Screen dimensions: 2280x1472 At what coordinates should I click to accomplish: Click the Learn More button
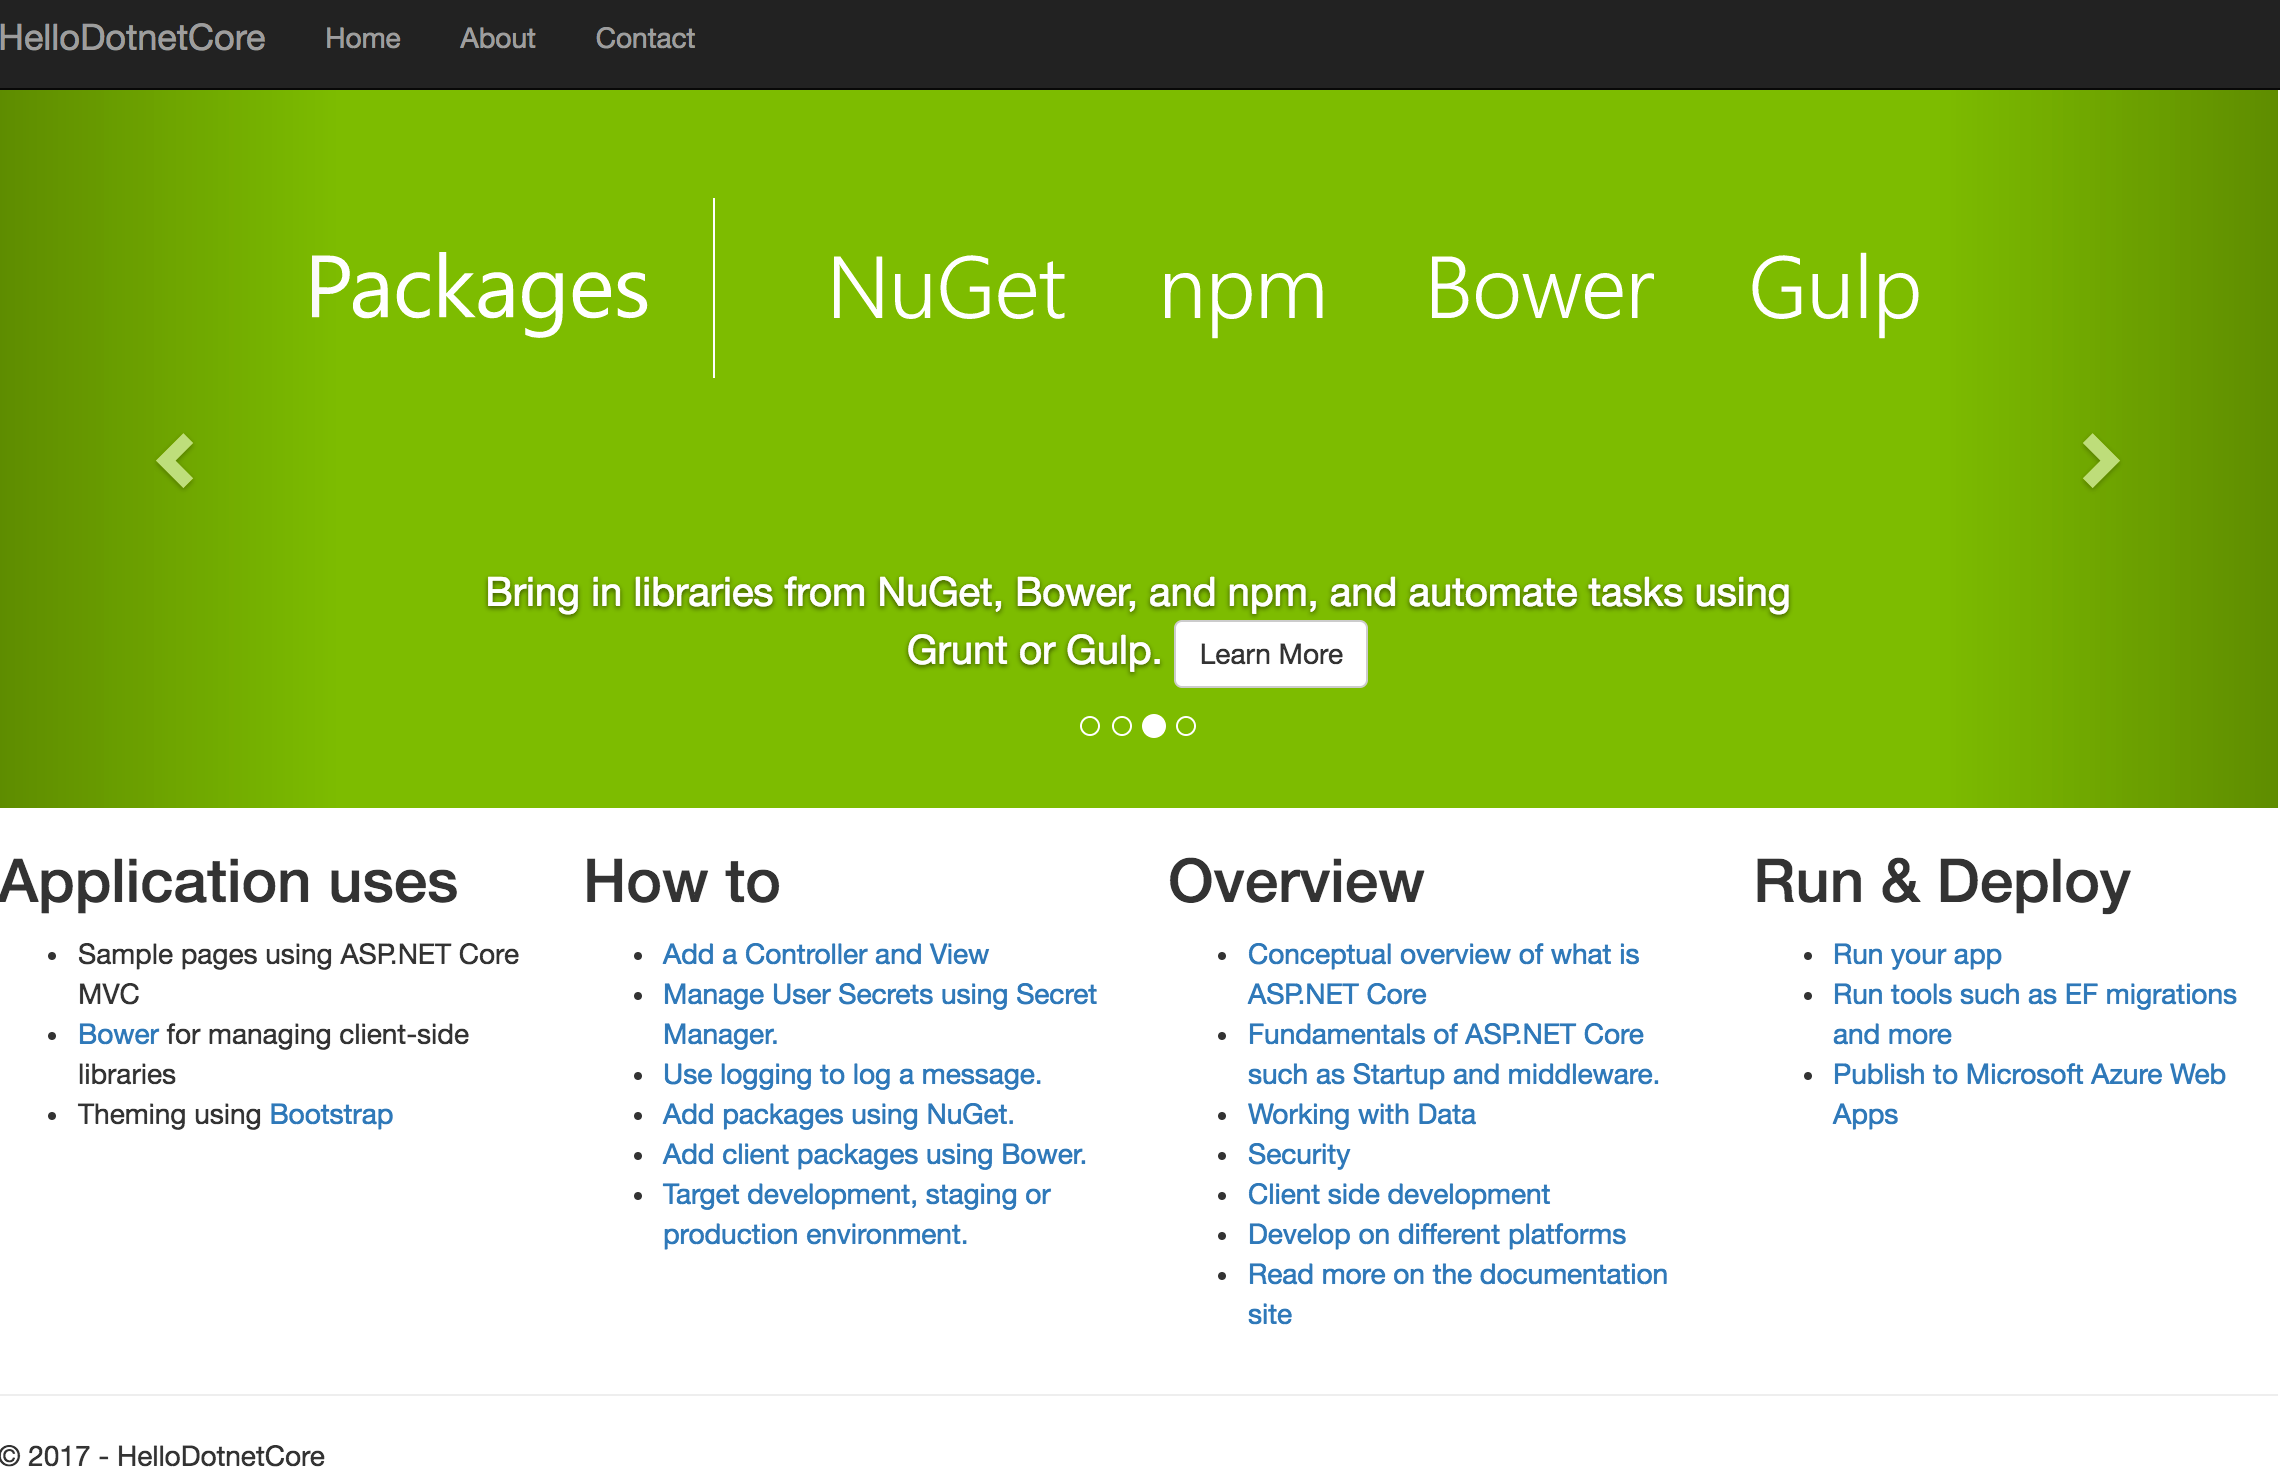1271,654
